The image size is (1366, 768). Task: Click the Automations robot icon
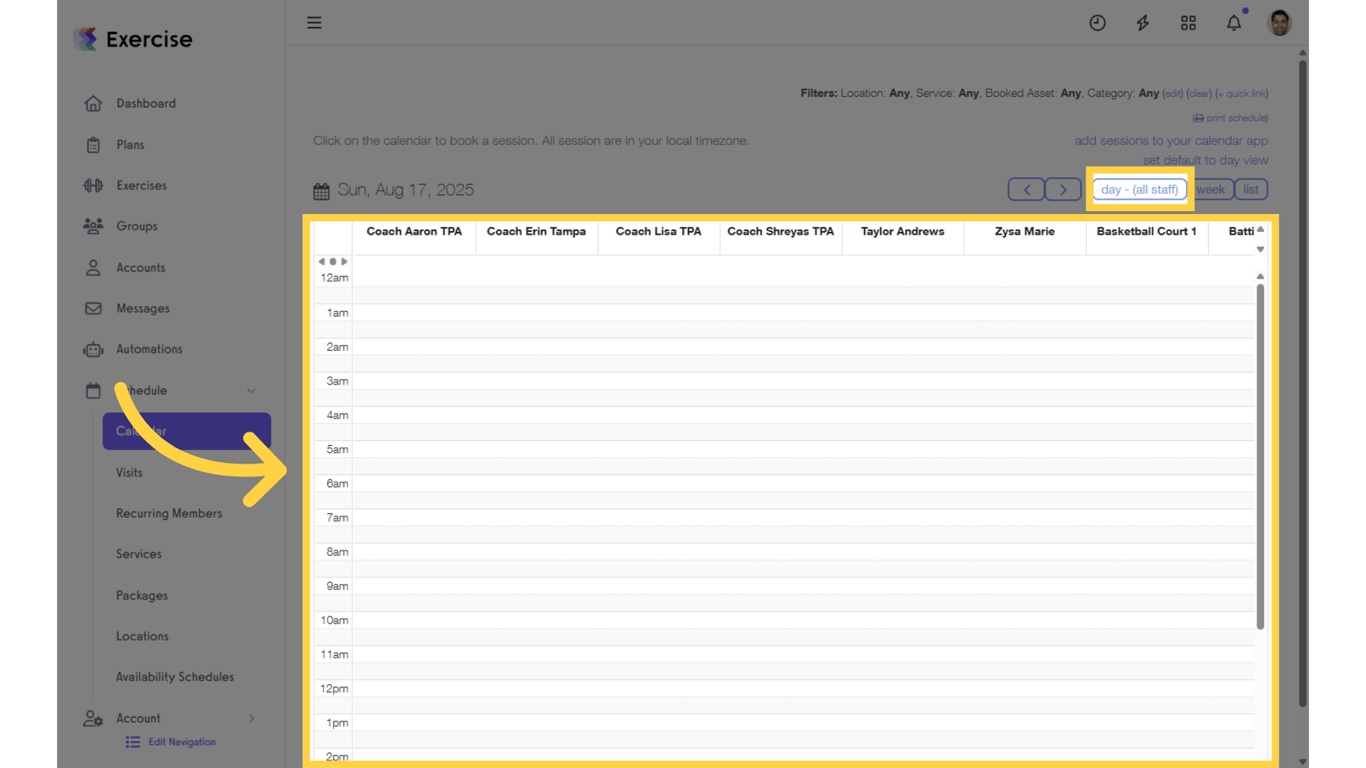tap(93, 349)
